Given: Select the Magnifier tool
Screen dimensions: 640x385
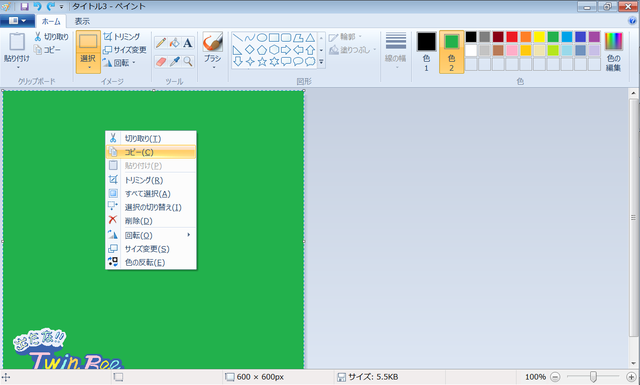Looking at the screenshot, I should coord(188,61).
